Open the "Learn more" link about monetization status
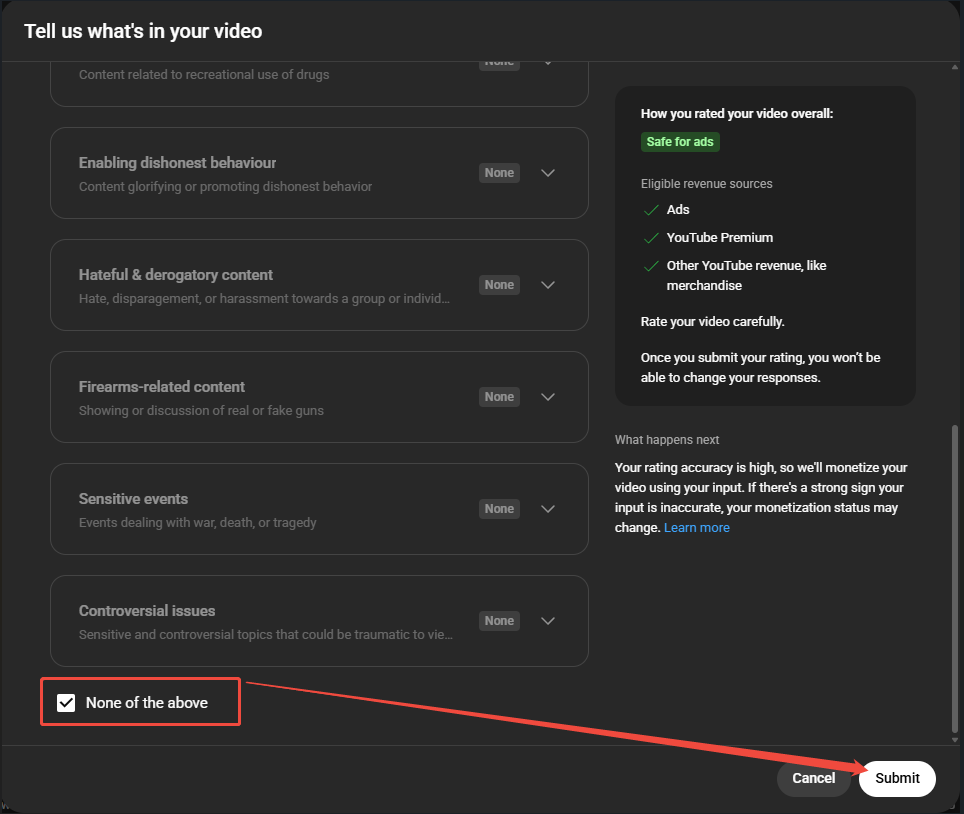 [x=696, y=527]
